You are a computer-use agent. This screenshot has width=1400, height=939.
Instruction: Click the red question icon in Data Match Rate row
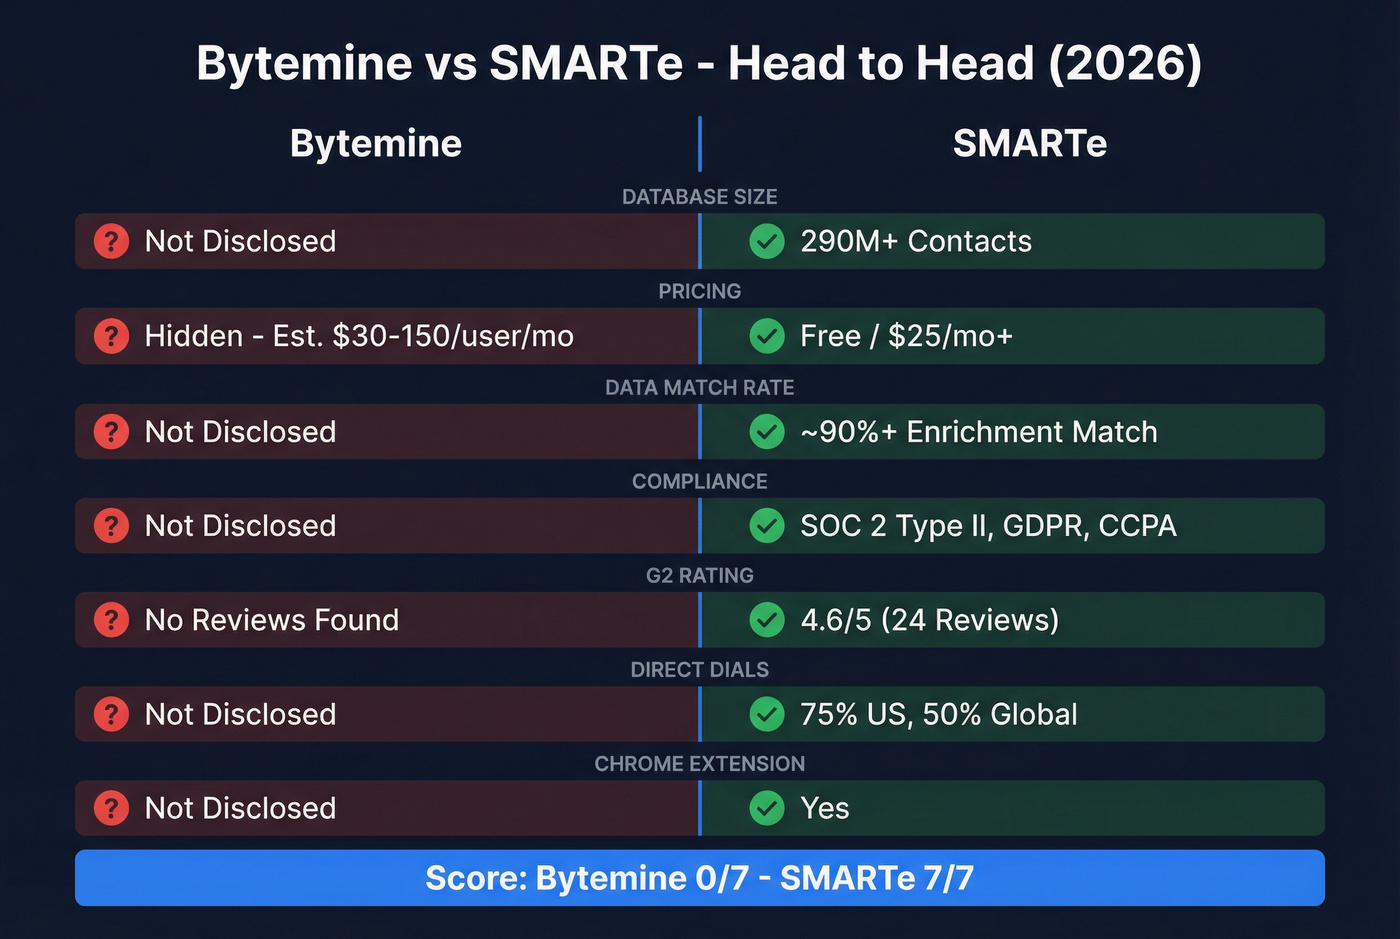click(x=111, y=432)
